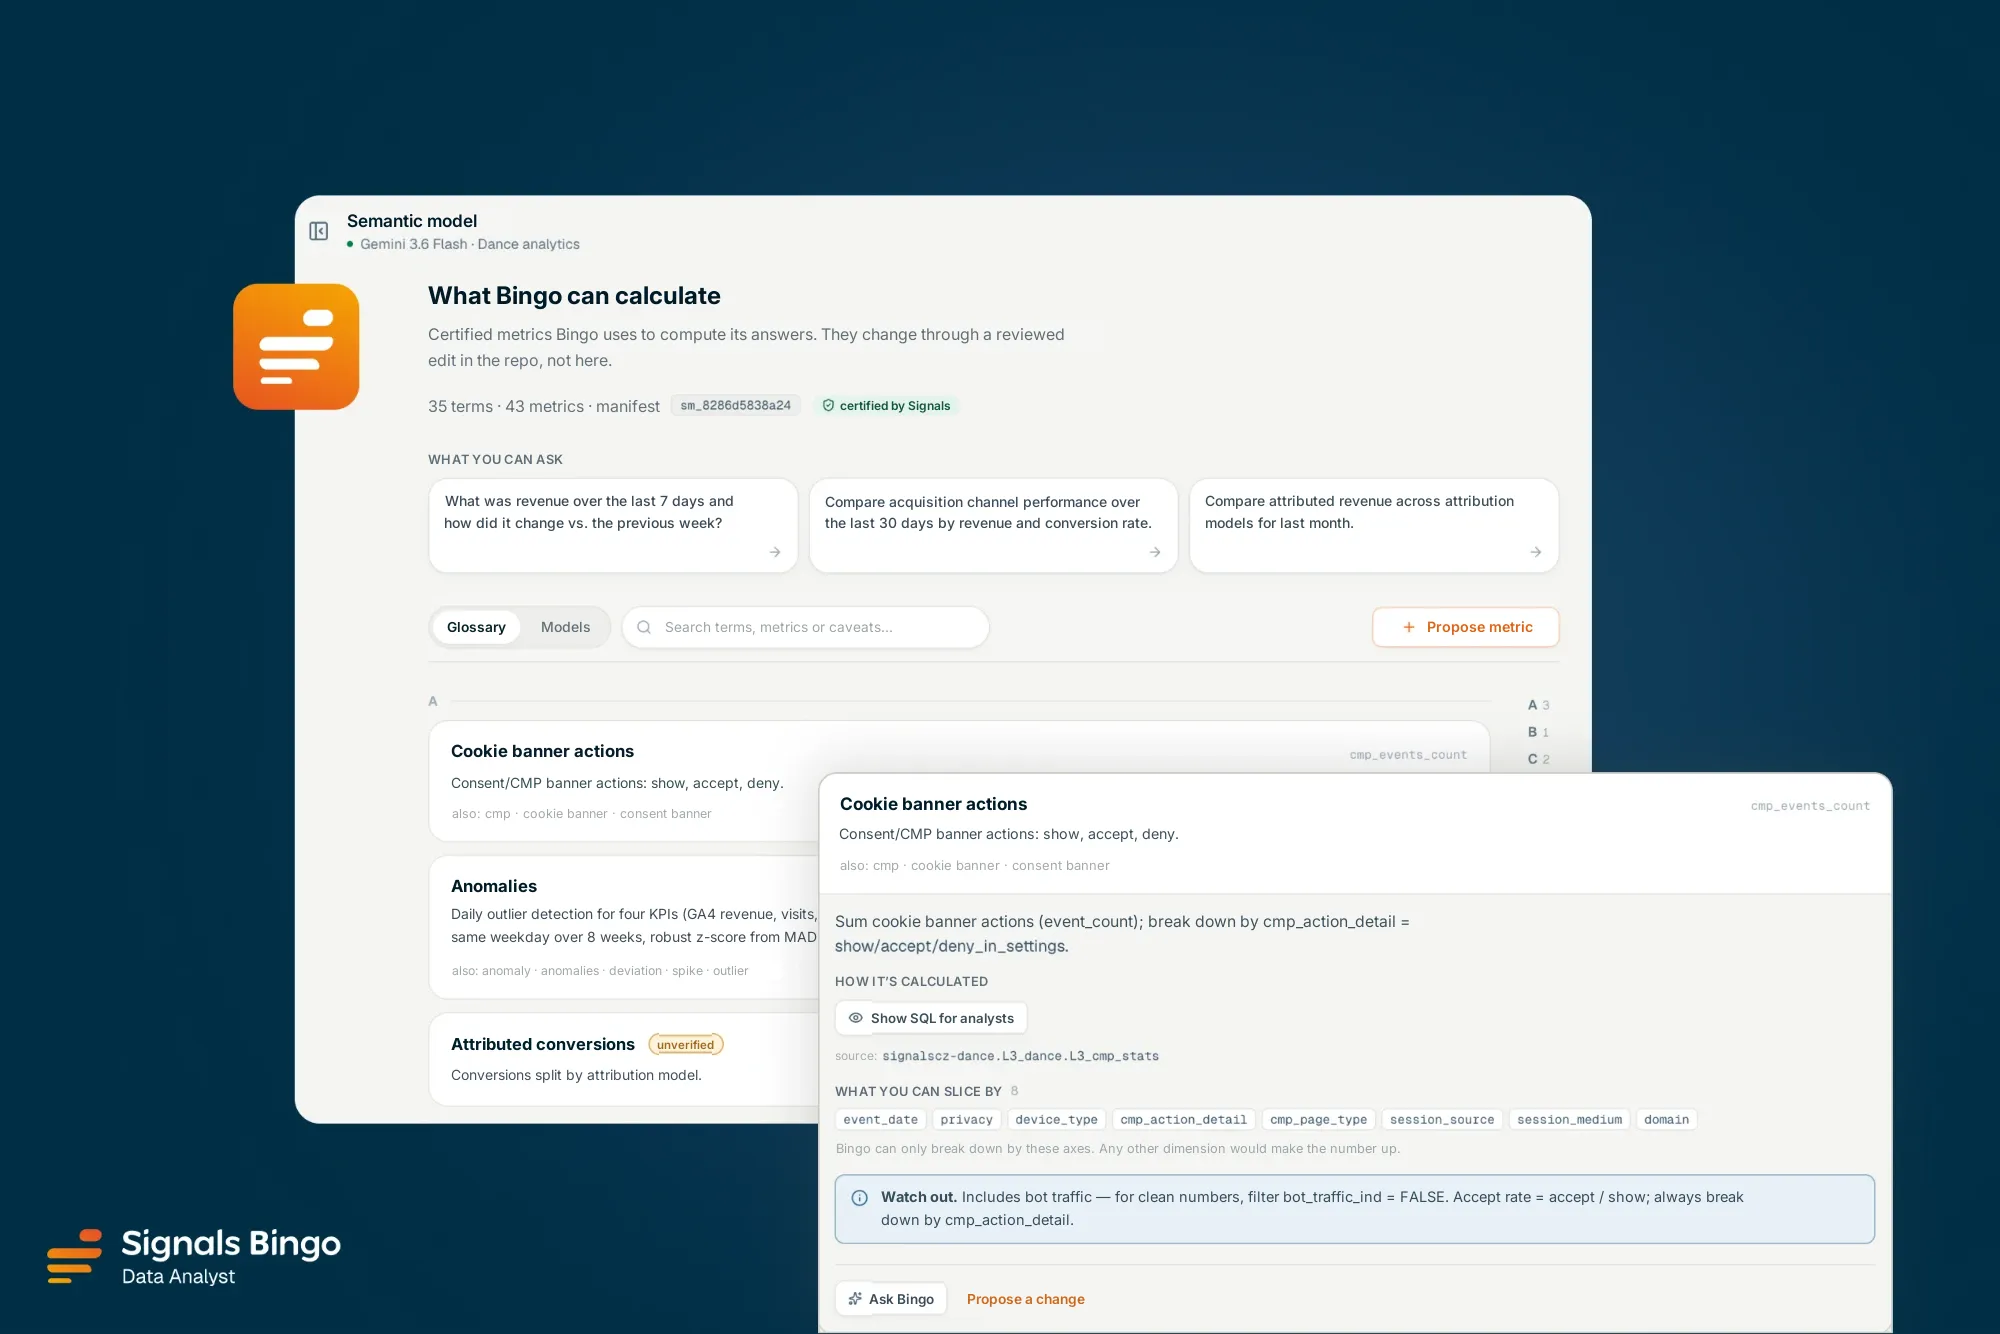Open arrow on revenue last 7 days card
Screen dimensions: 2000x1334
pos(775,552)
